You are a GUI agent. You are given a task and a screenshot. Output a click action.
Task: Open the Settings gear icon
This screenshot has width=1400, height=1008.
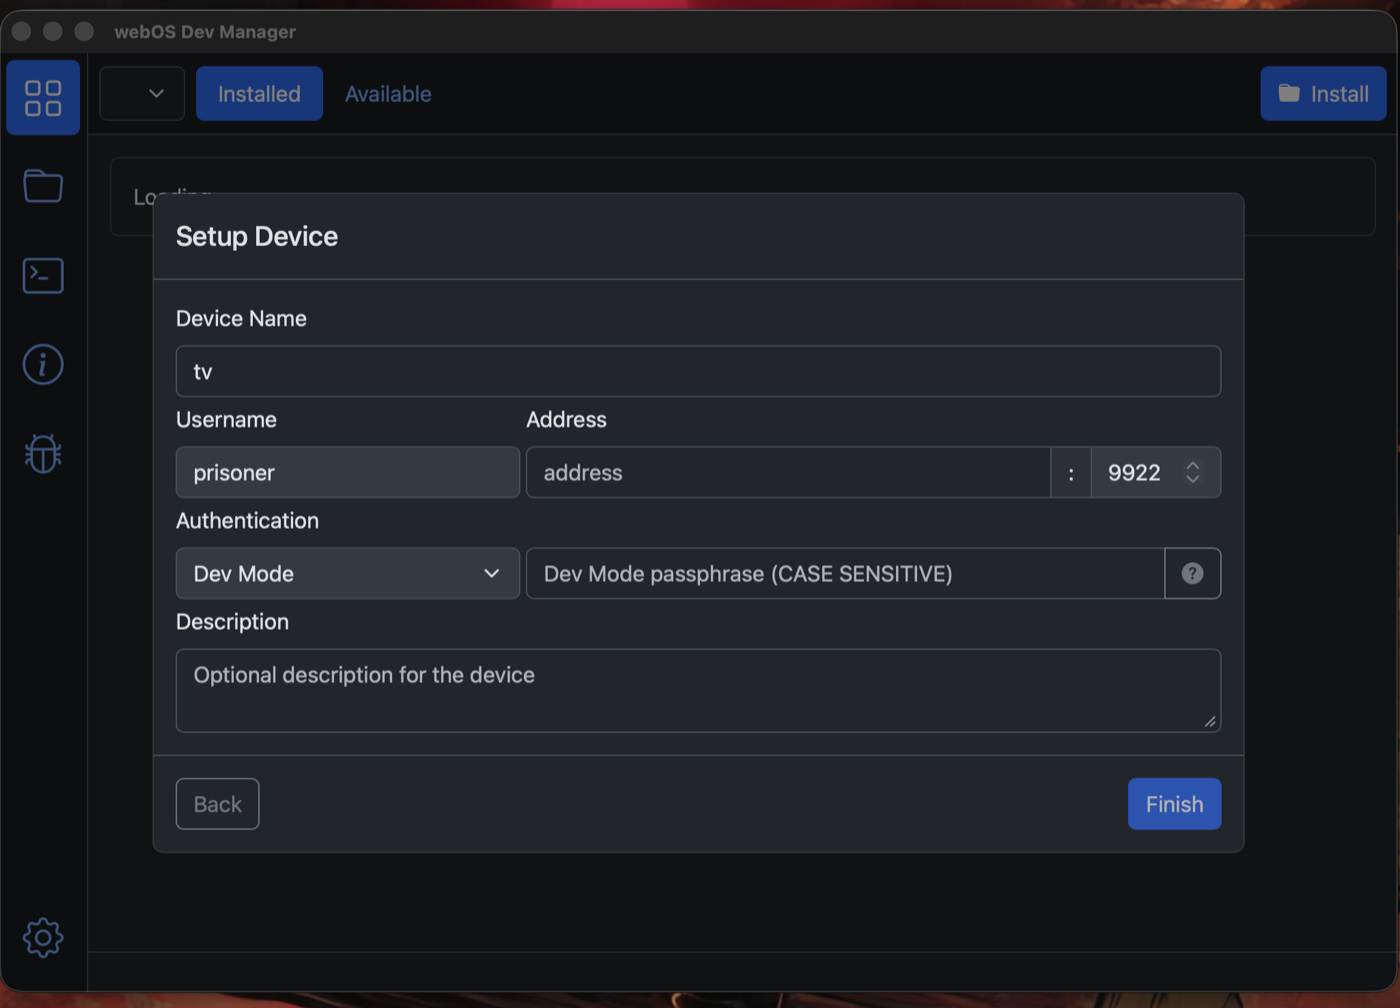click(x=43, y=937)
